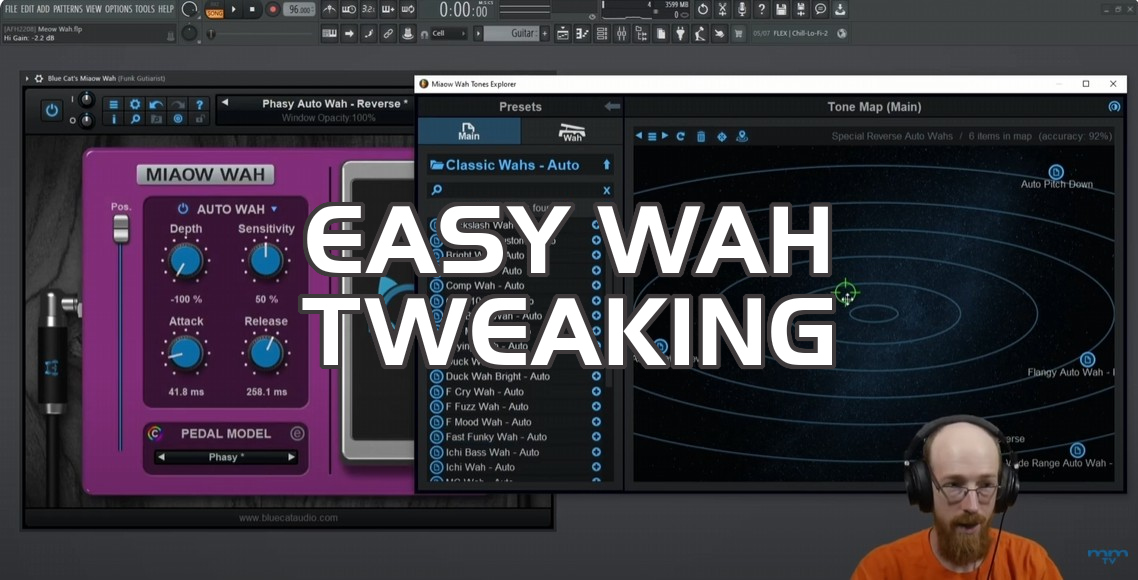This screenshot has height=580, width=1138.
Task: Toggle the Miaow Wah plugin power bypass button
Action: click(52, 111)
